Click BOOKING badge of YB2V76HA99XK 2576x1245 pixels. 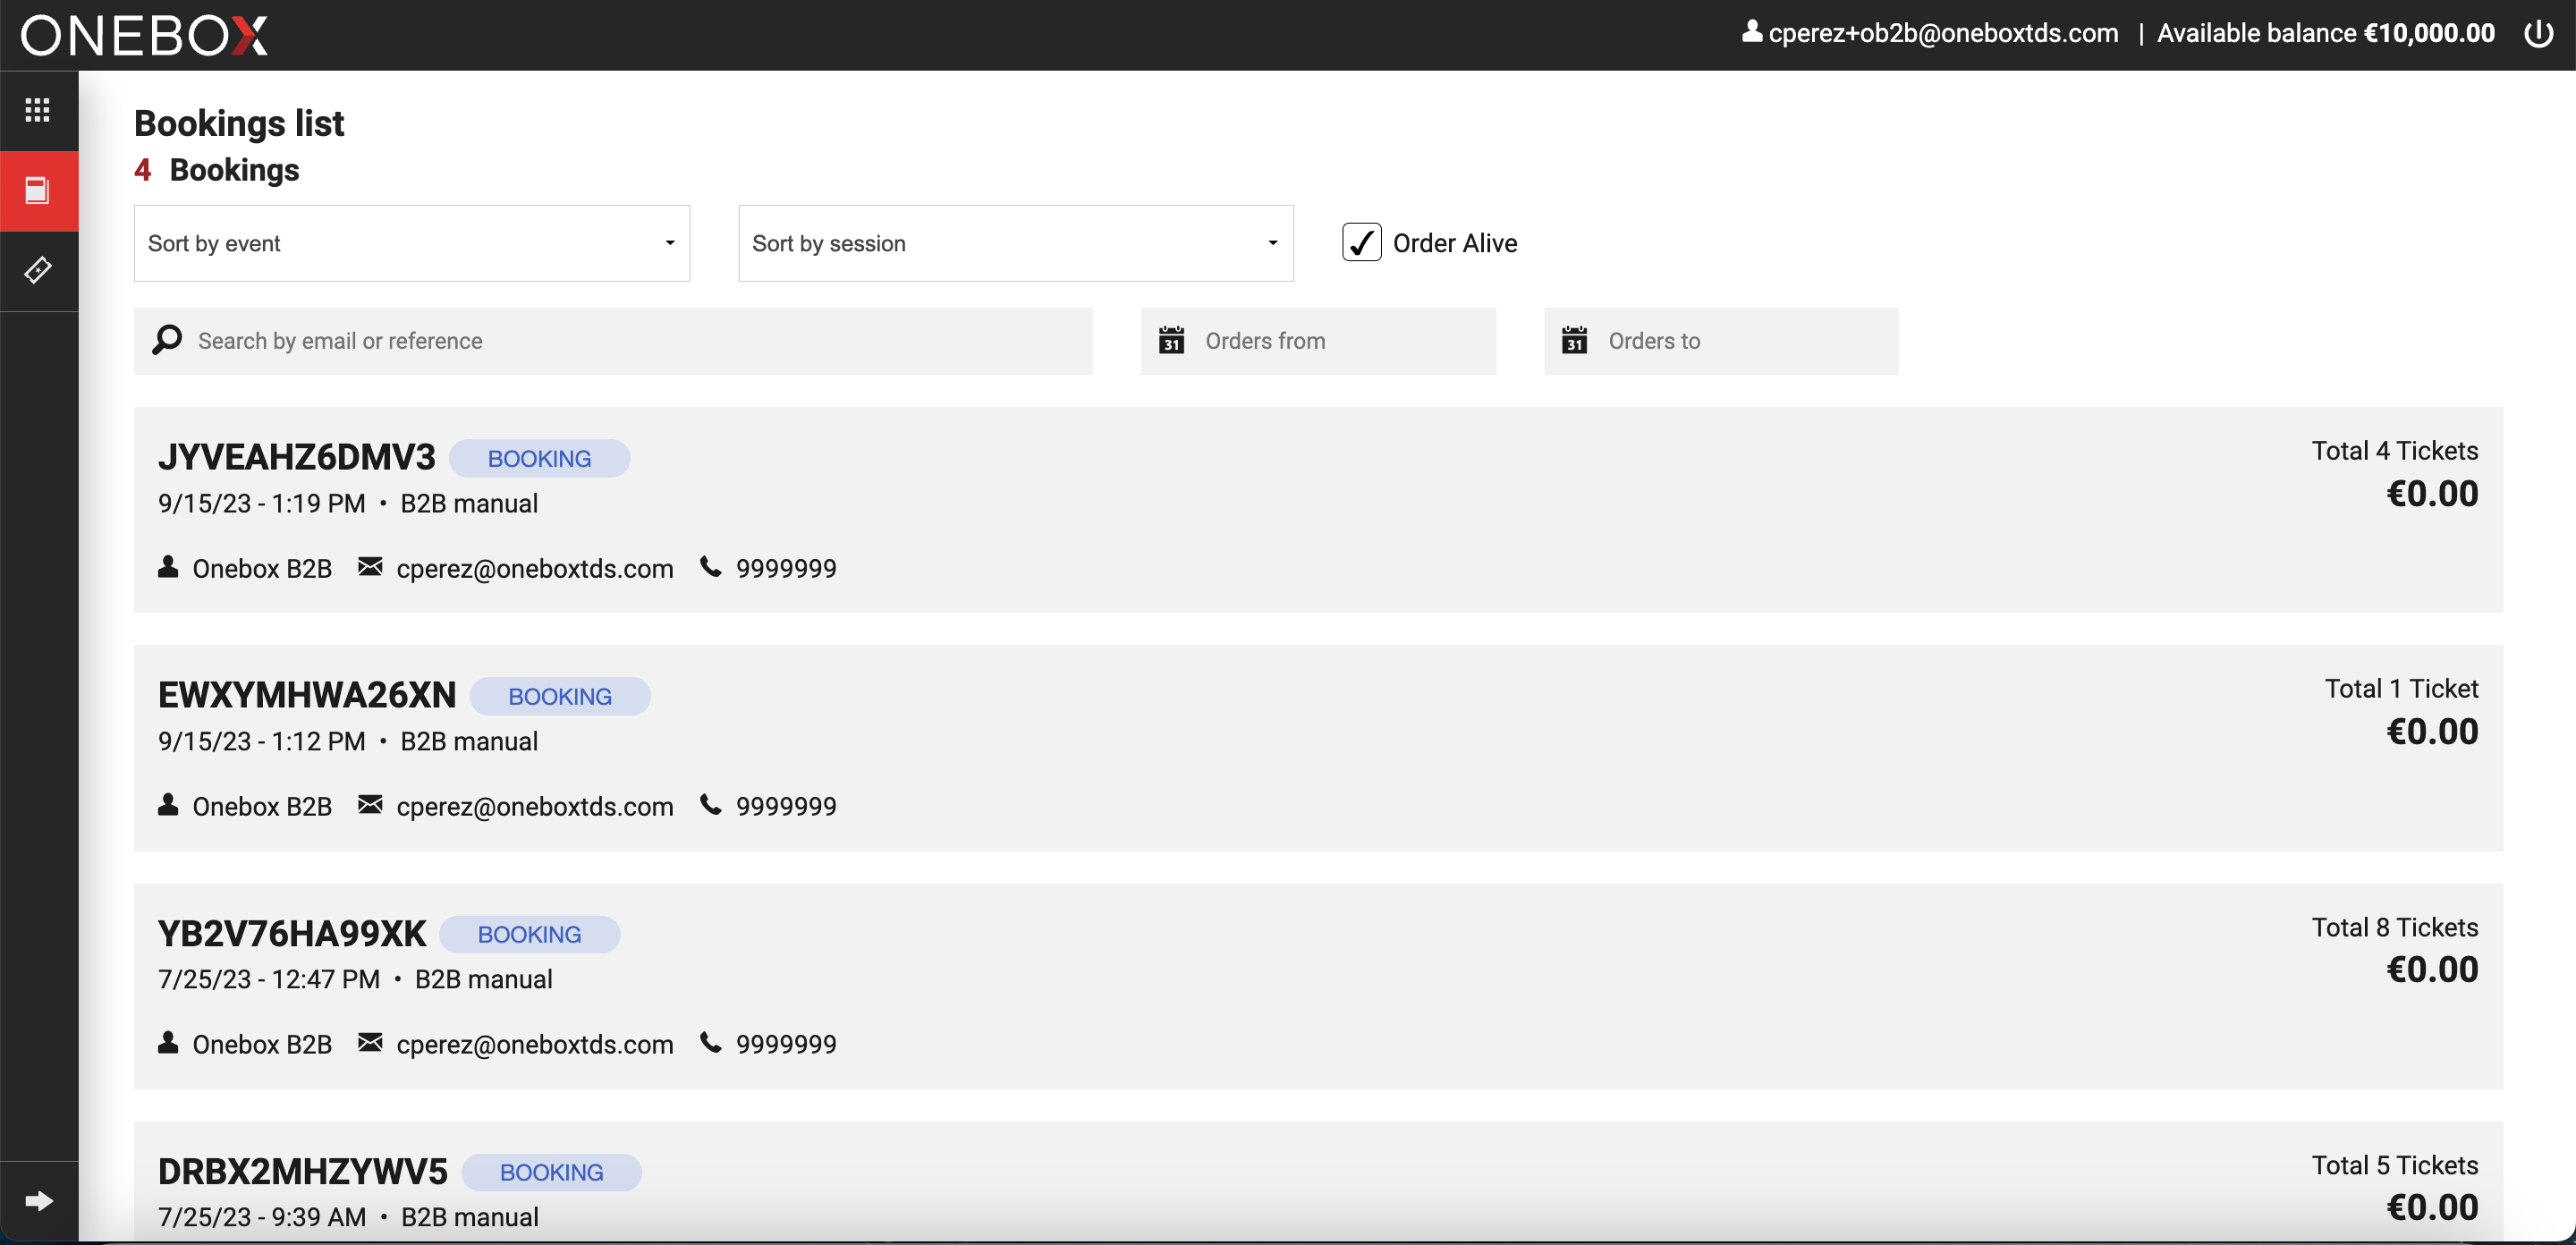[529, 934]
